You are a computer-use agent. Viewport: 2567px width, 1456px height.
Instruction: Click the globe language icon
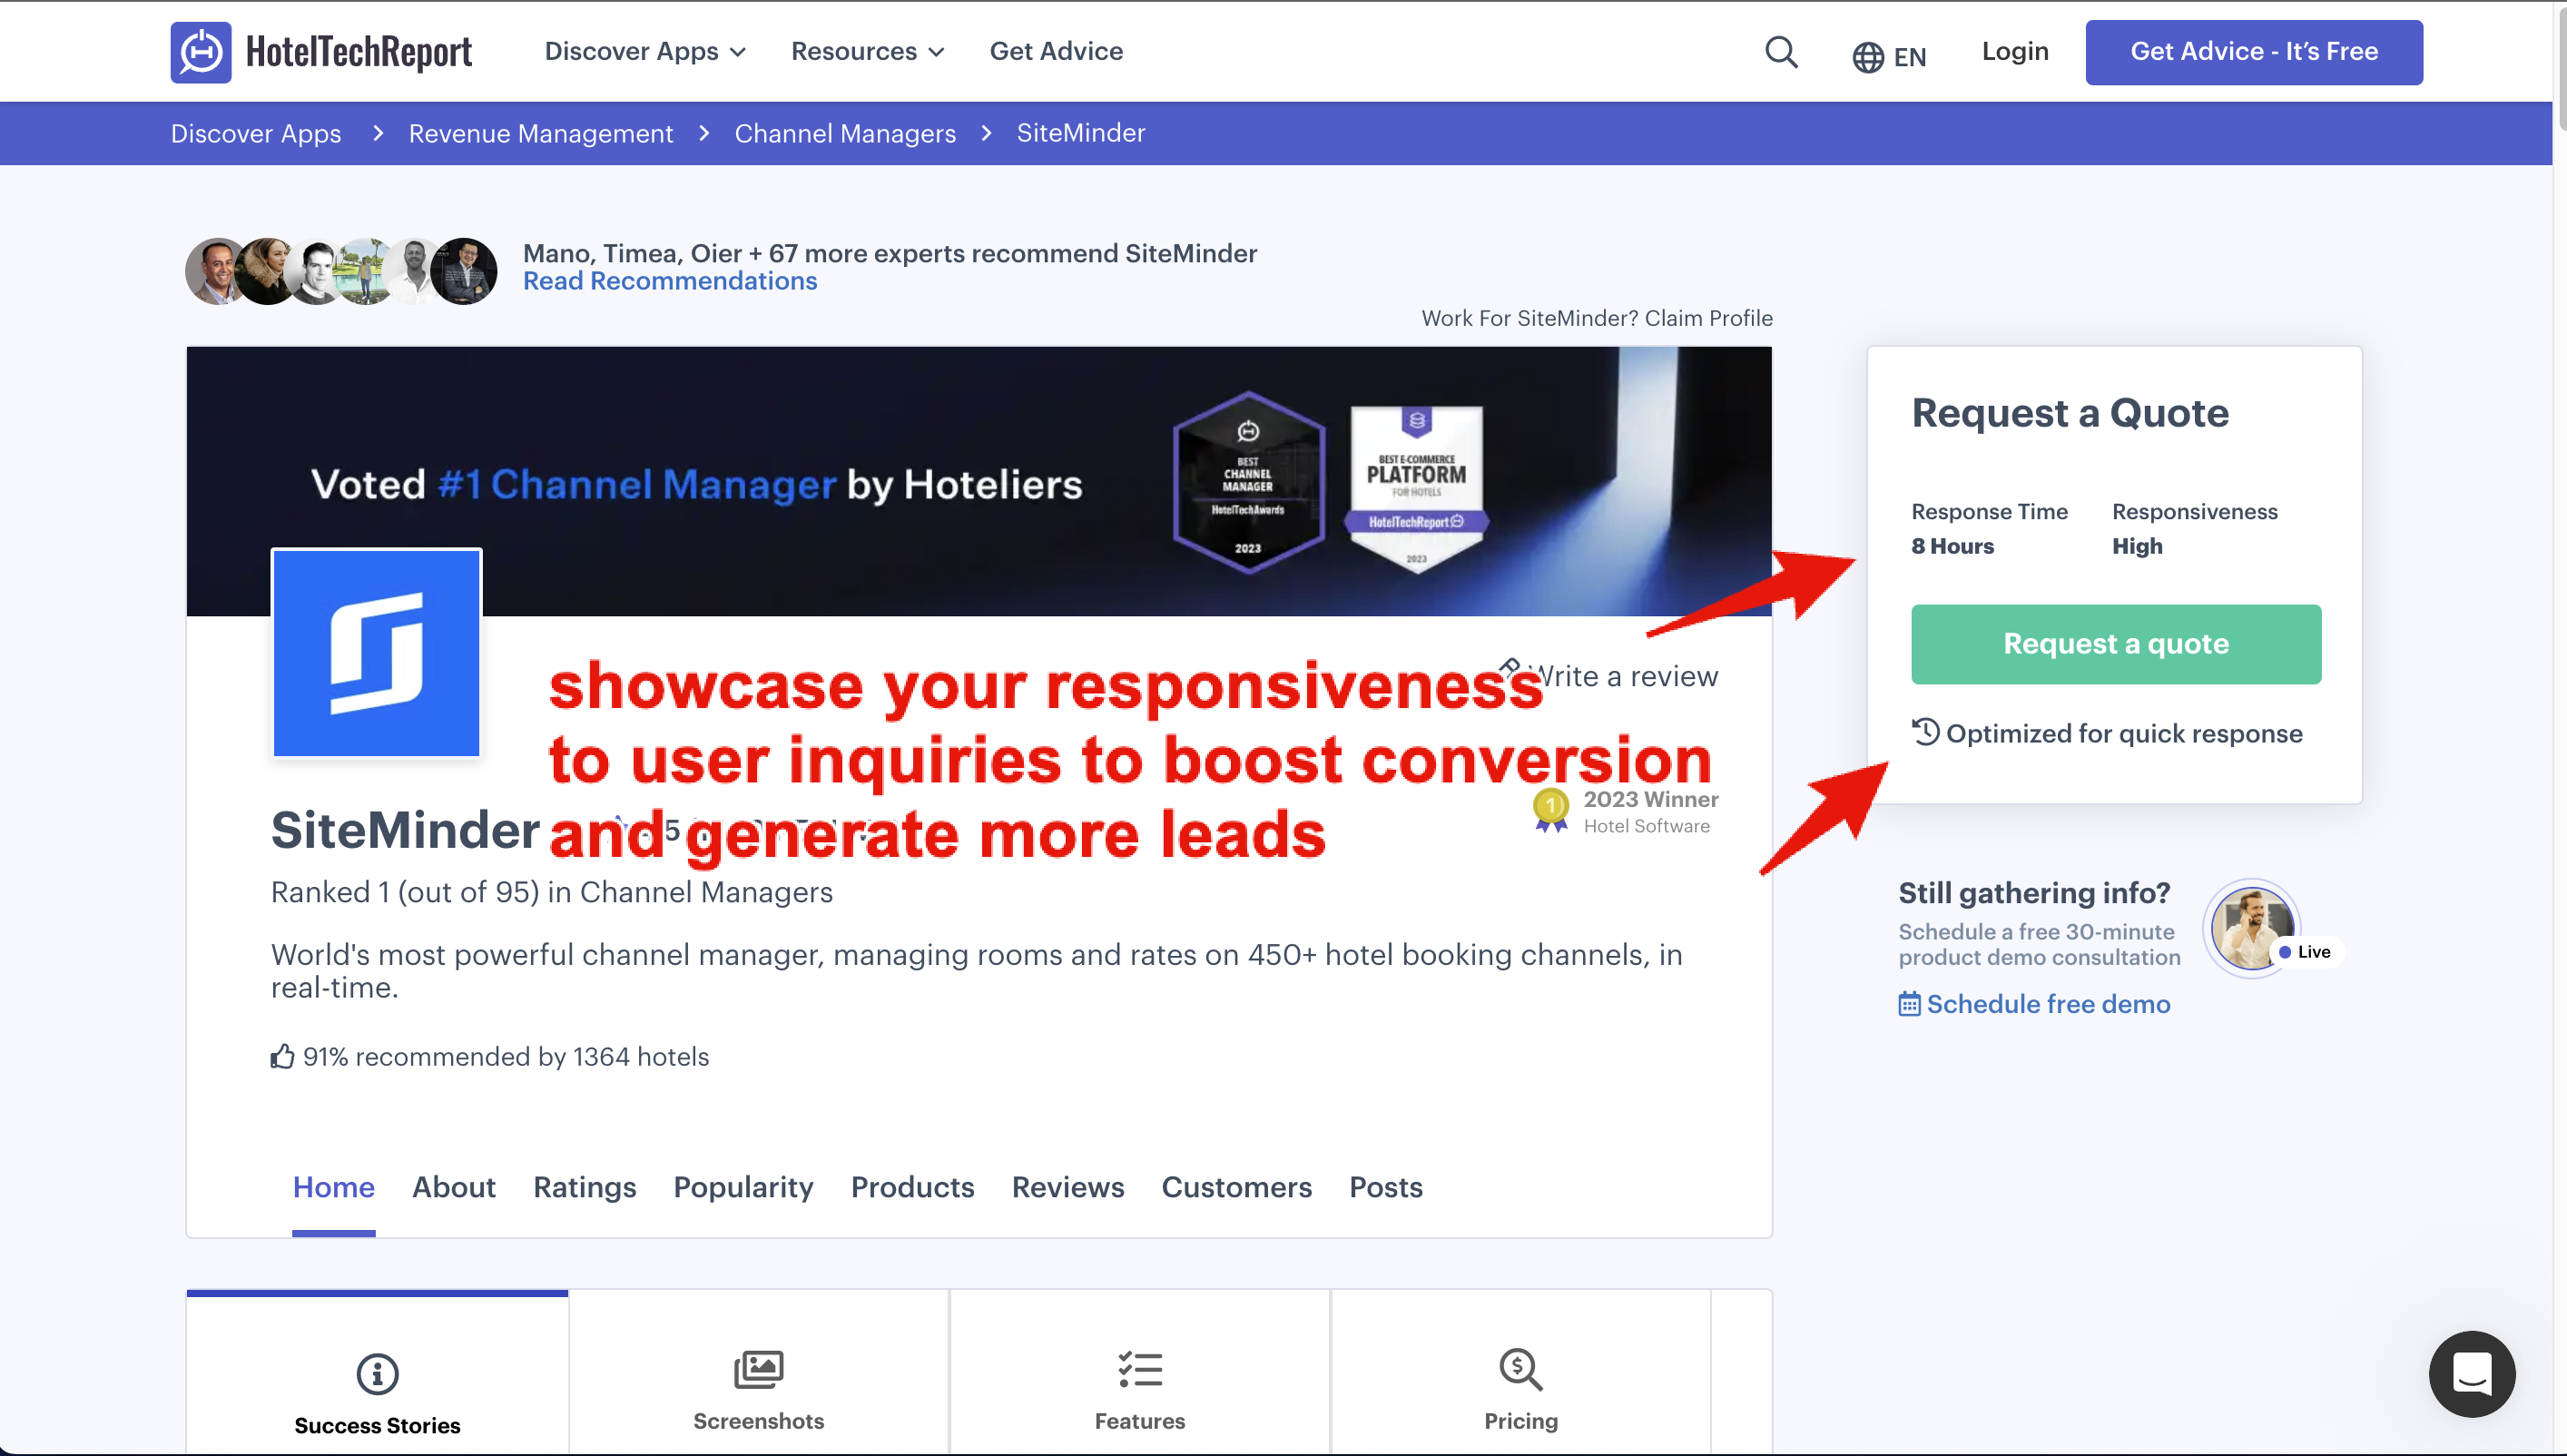[1867, 57]
